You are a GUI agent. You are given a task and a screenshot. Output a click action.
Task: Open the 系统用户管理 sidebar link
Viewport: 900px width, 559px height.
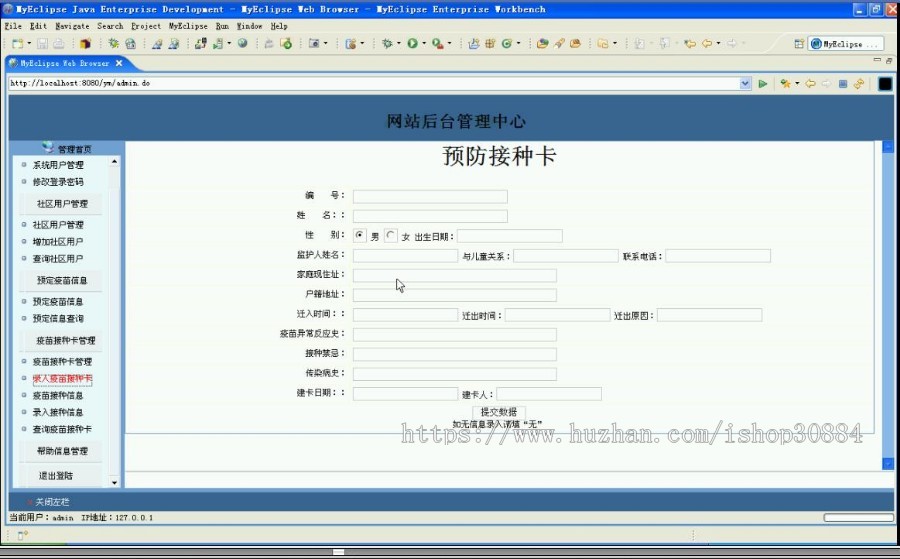point(58,165)
